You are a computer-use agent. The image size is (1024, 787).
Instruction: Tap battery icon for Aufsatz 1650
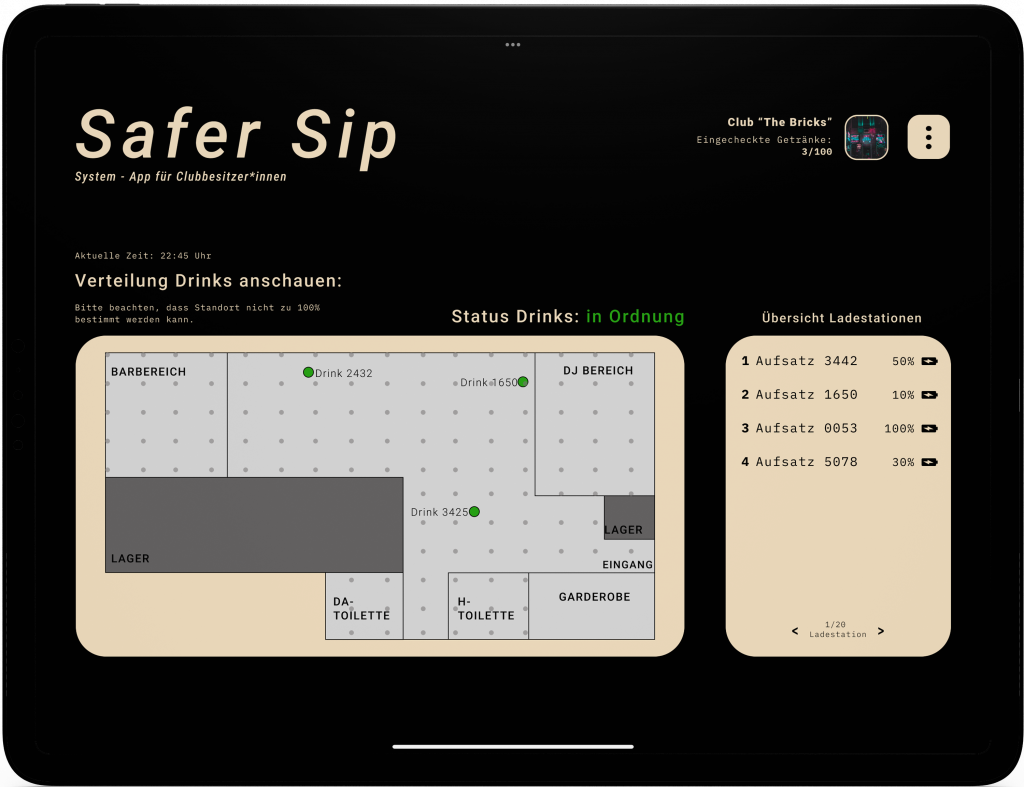click(929, 395)
